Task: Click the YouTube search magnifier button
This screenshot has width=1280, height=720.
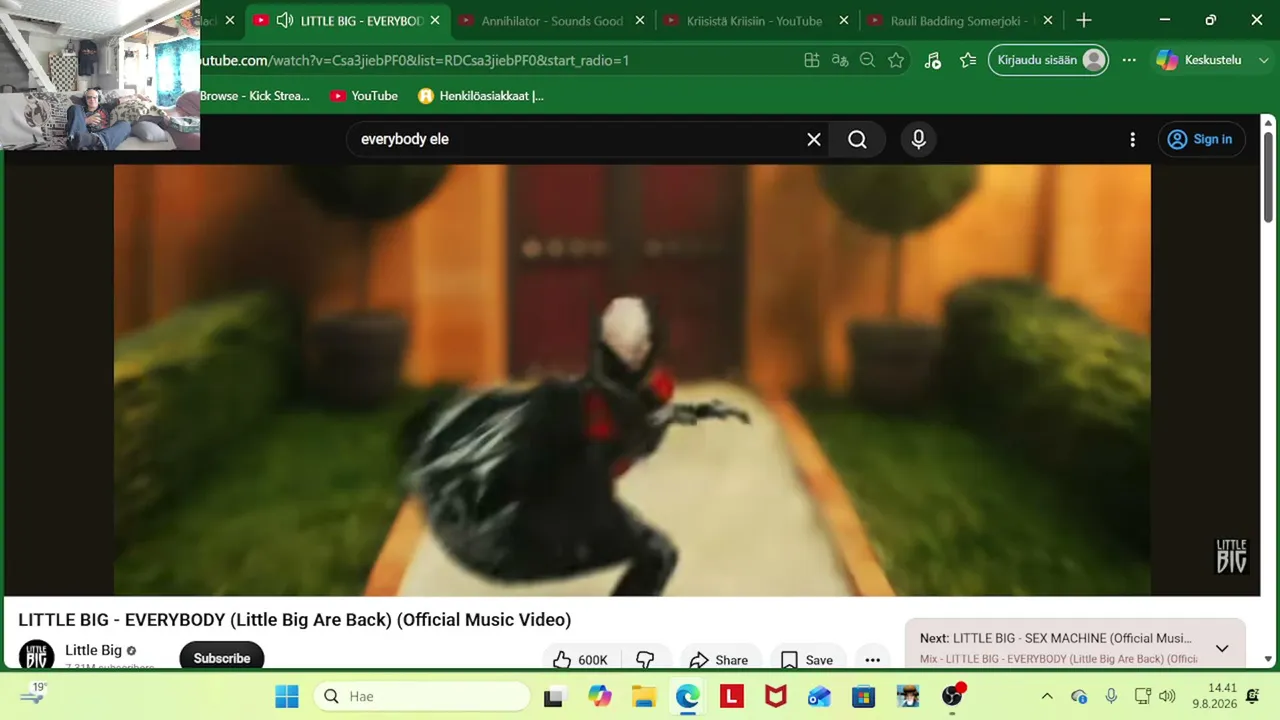Action: 858,140
